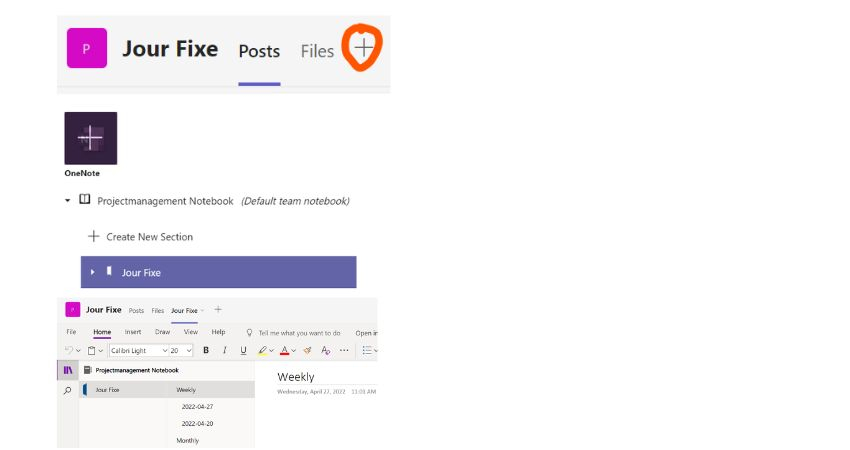850x450 pixels.
Task: Switch to the View ribbon tab
Action: coord(191,332)
